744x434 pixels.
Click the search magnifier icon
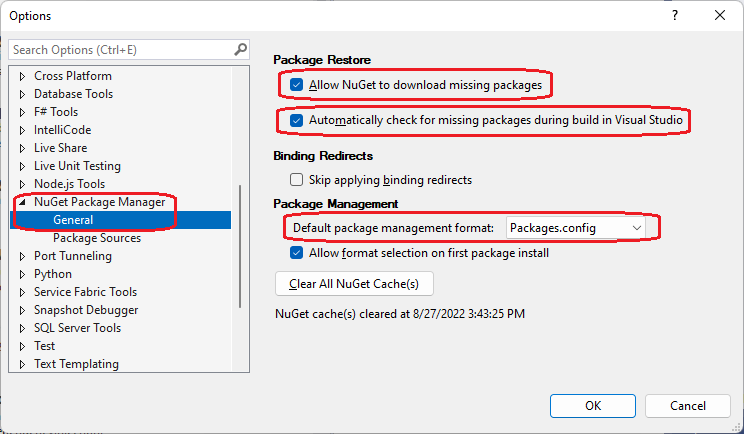[241, 49]
